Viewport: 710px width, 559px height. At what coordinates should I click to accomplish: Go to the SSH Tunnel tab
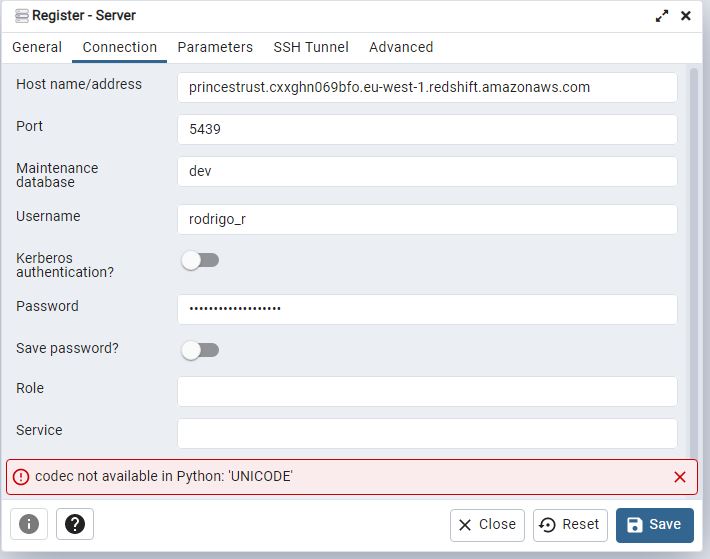click(311, 47)
